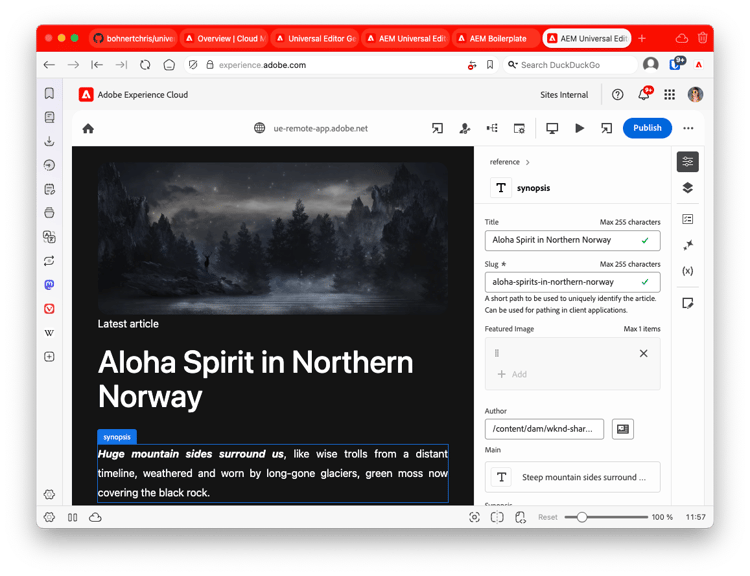Viewport: 750px width, 576px height.
Task: Switch to the AEM Boilerplate tab
Action: [496, 38]
